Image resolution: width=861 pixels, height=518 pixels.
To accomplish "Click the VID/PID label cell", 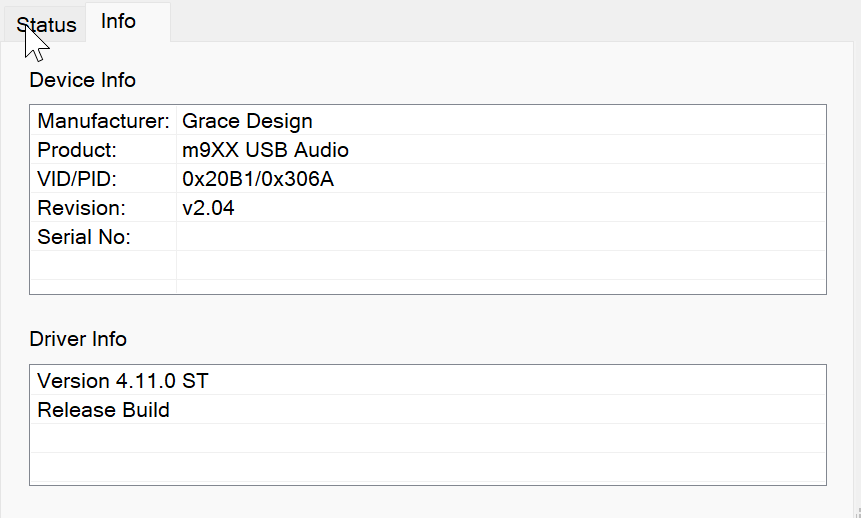I will pyautogui.click(x=79, y=179).
